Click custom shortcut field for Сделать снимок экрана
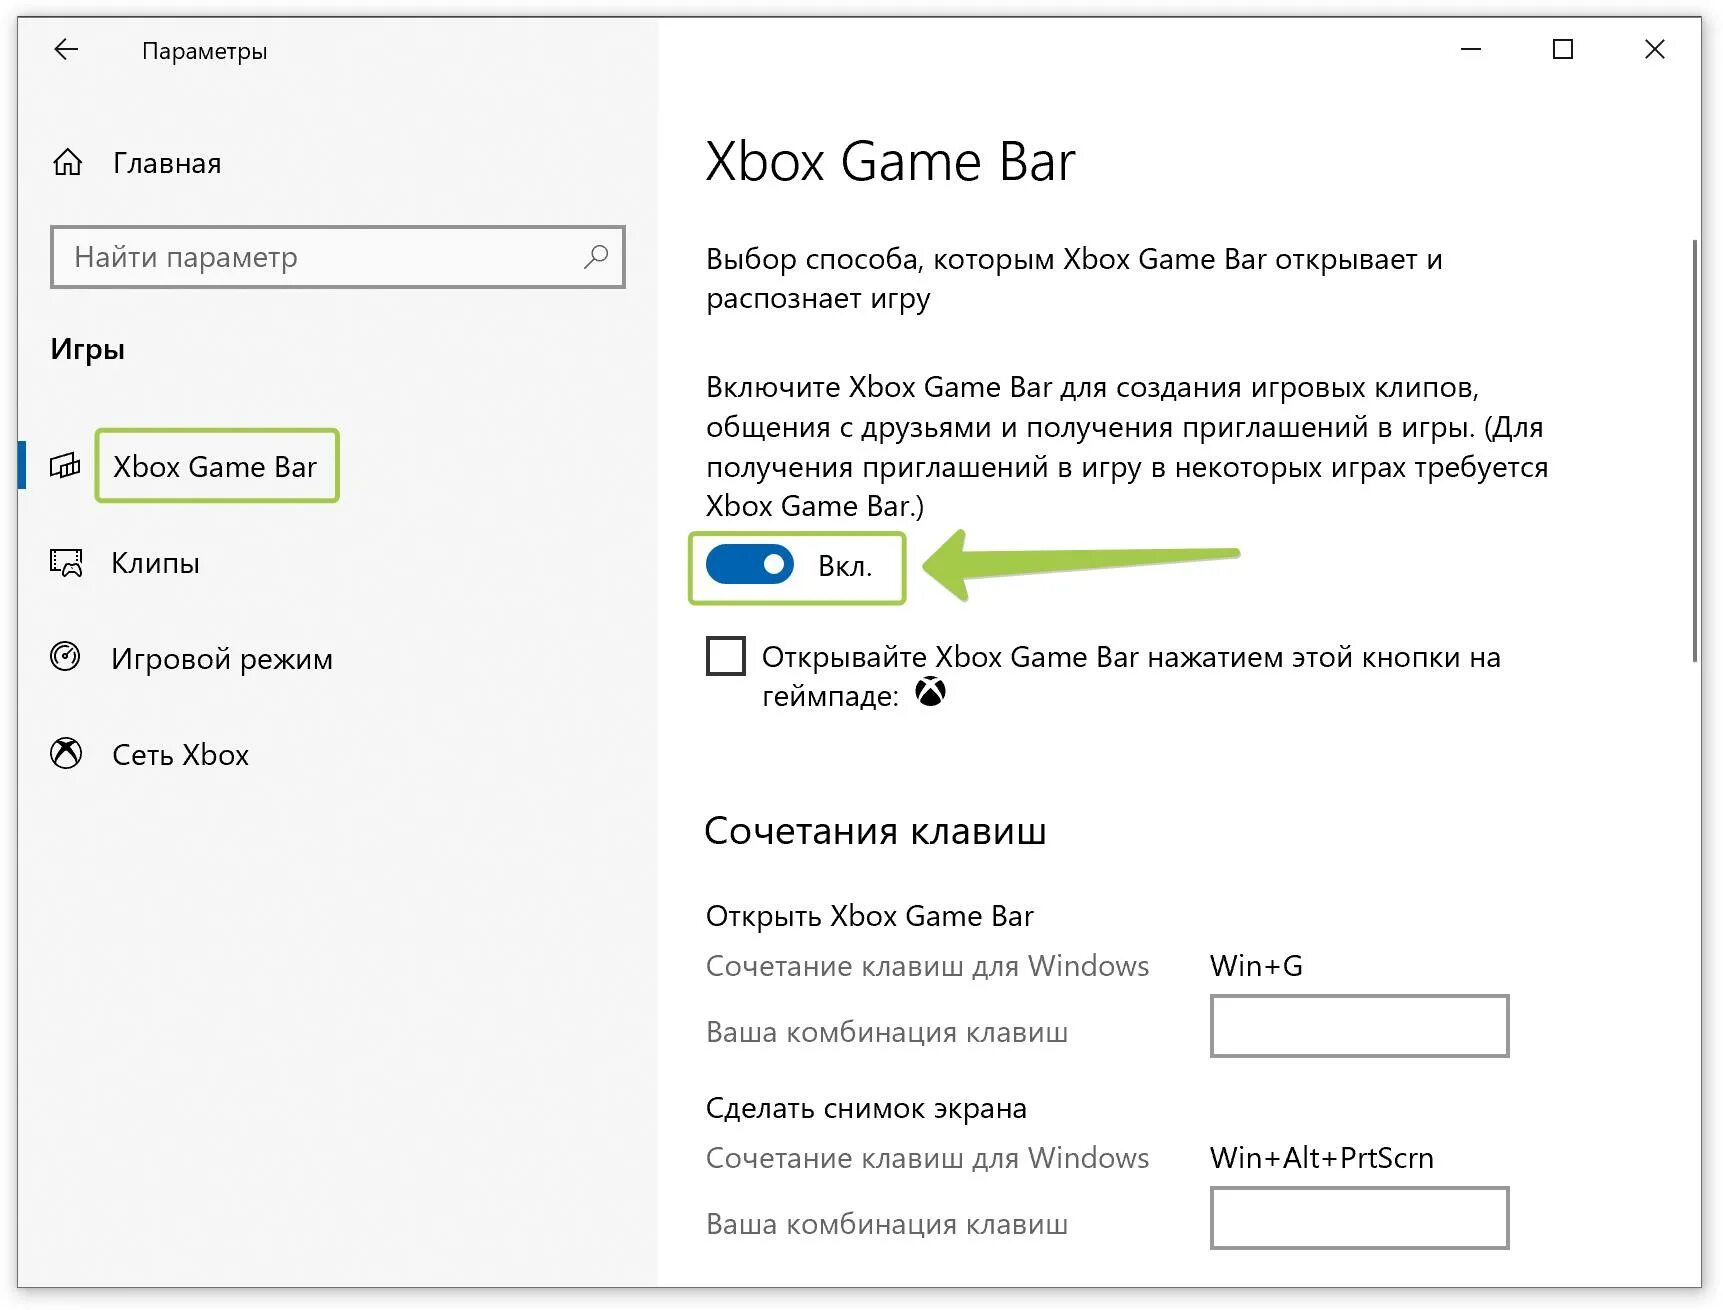The width and height of the screenshot is (1723, 1310). [x=1359, y=1218]
